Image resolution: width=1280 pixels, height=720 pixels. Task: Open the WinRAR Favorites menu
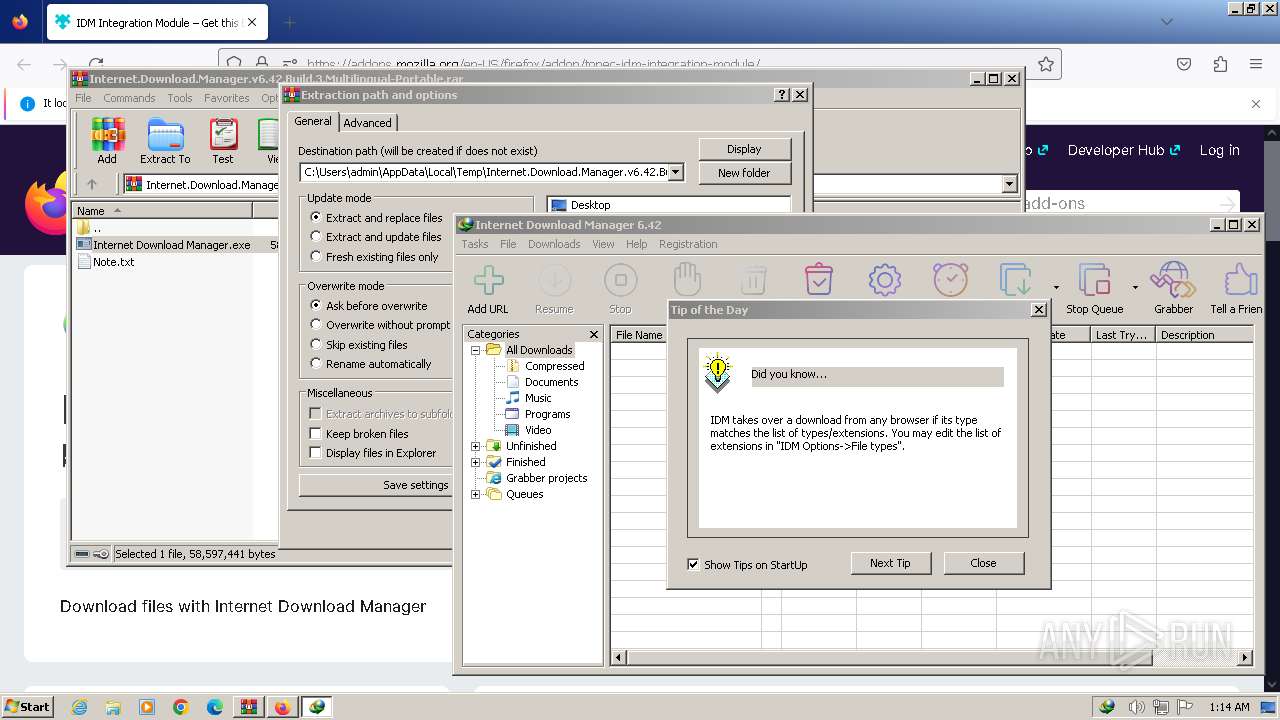coord(227,98)
